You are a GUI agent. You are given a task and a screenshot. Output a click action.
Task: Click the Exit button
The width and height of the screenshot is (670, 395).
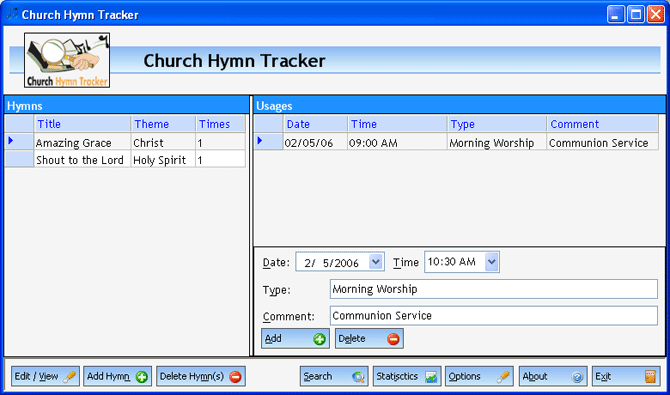pos(626,376)
